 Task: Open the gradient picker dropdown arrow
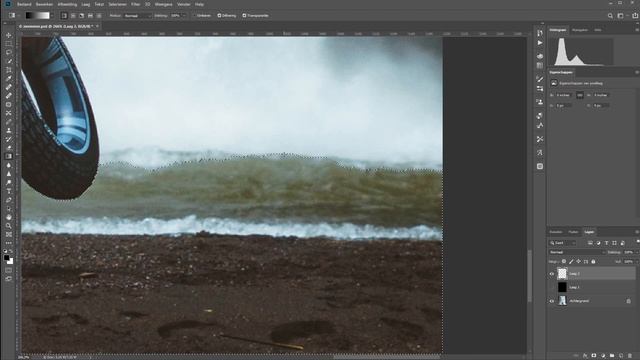coord(52,16)
